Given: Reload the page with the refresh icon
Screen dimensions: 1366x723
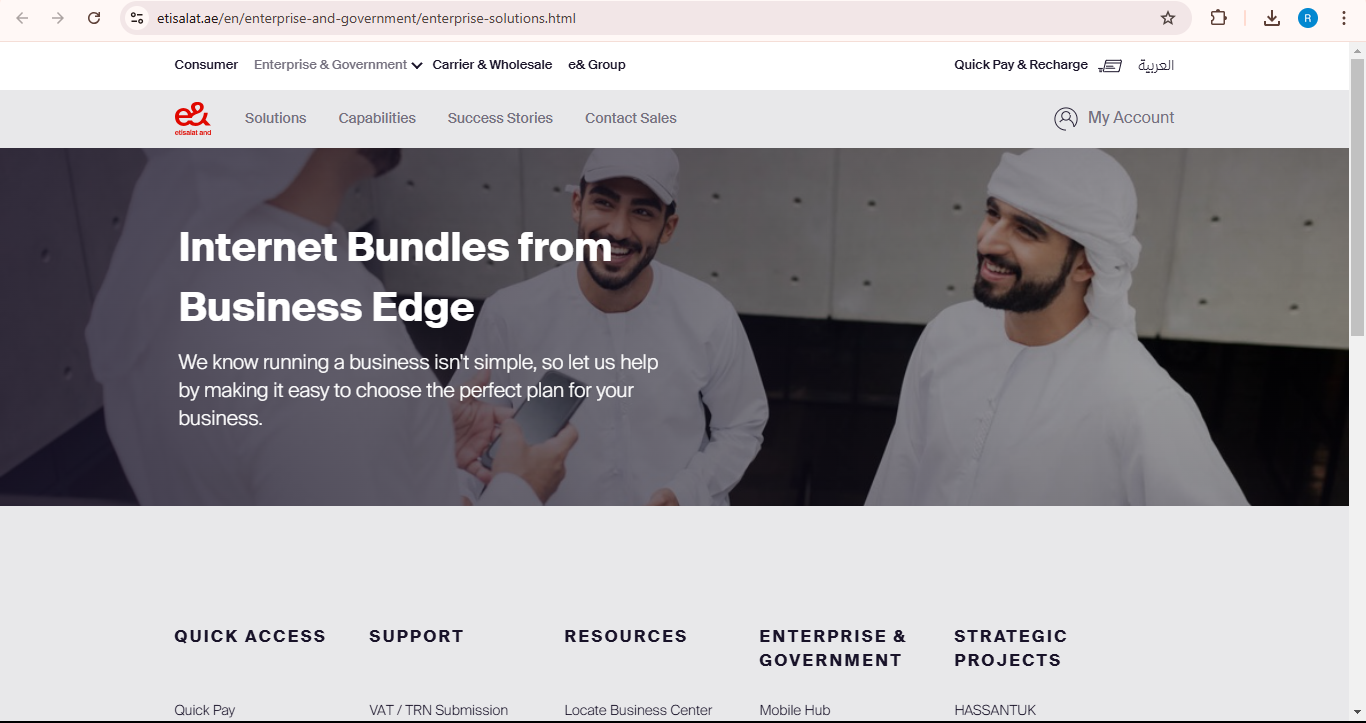Looking at the screenshot, I should [x=94, y=18].
